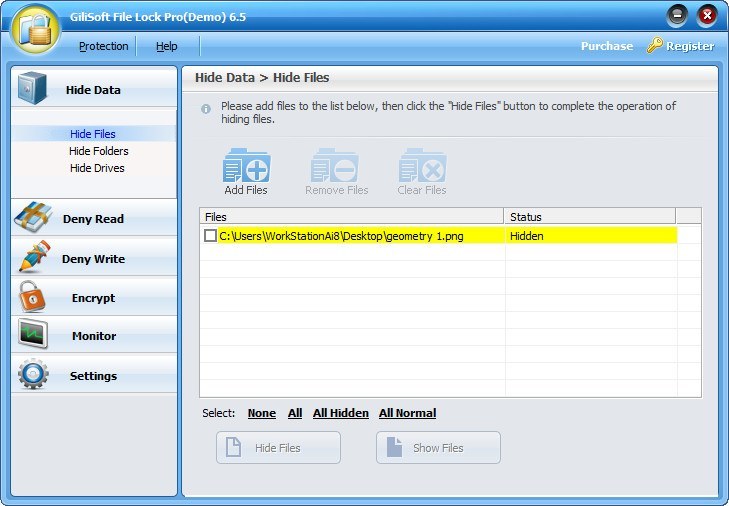Click the All selection link
The width and height of the screenshot is (729, 506).
pyautogui.click(x=295, y=413)
